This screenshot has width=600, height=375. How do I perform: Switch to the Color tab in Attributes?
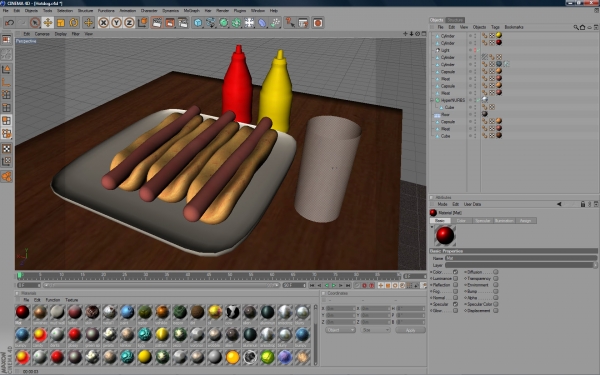pos(461,221)
